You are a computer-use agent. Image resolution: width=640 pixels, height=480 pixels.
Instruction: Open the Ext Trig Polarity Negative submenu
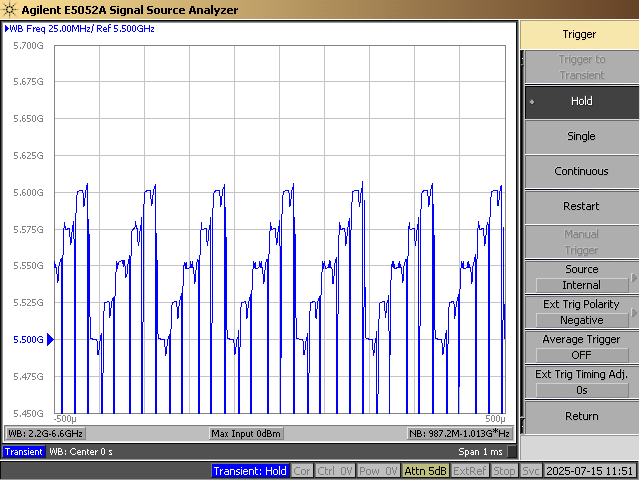[581, 313]
